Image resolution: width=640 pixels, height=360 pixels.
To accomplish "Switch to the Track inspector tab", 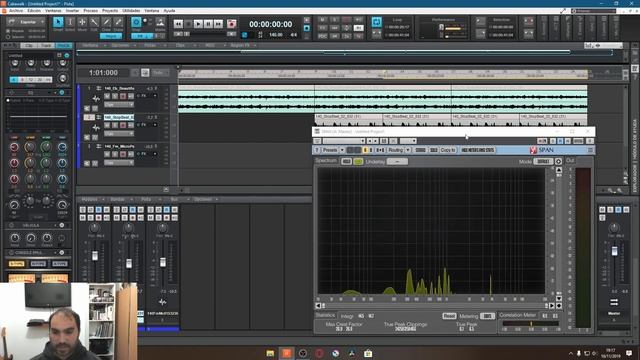I will (x=46, y=45).
